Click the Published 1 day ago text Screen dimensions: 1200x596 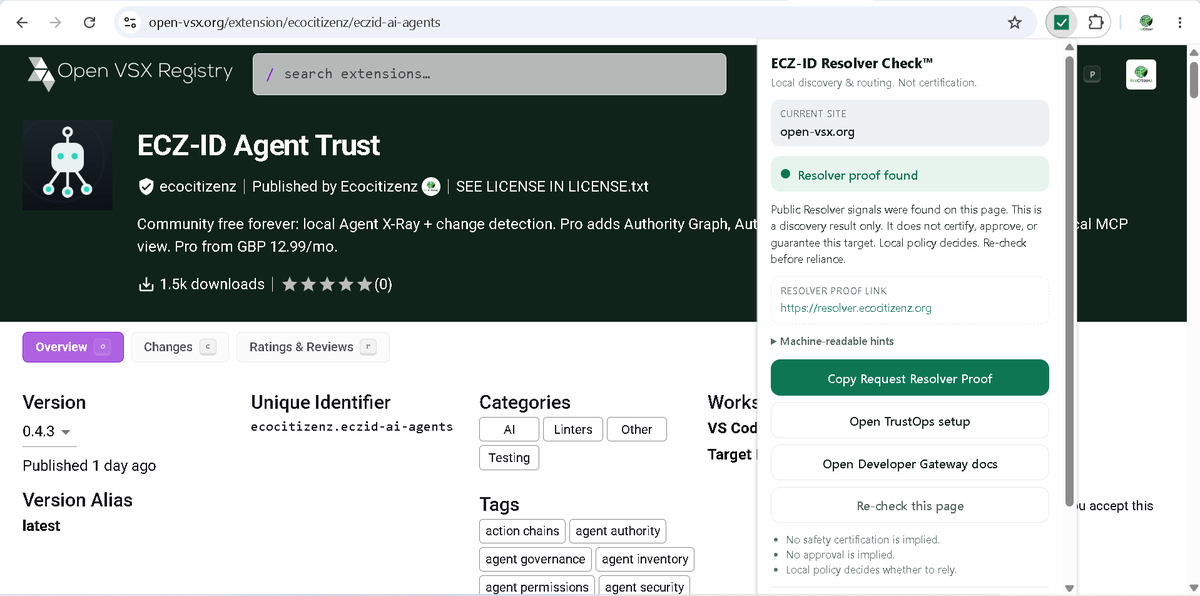[89, 465]
